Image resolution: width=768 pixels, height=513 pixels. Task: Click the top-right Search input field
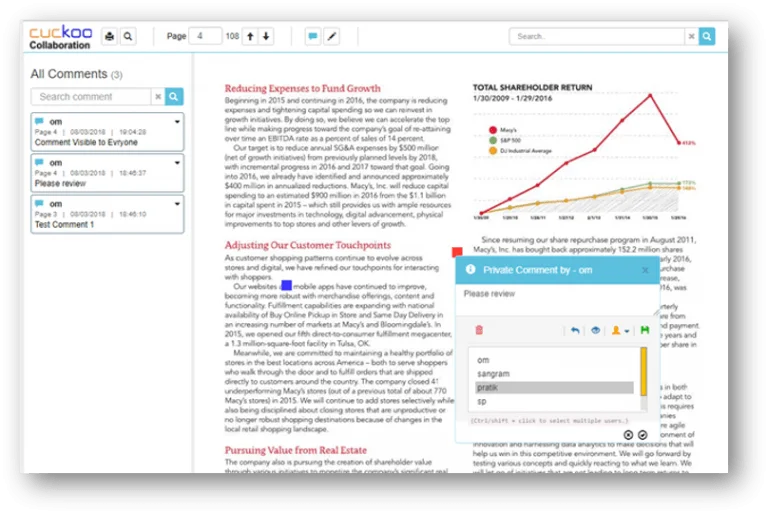pos(597,36)
